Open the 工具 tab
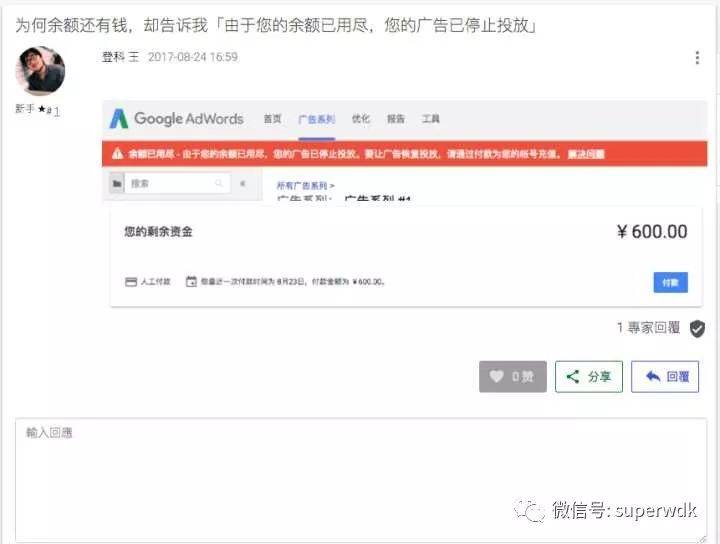The height and width of the screenshot is (544, 720). click(431, 119)
